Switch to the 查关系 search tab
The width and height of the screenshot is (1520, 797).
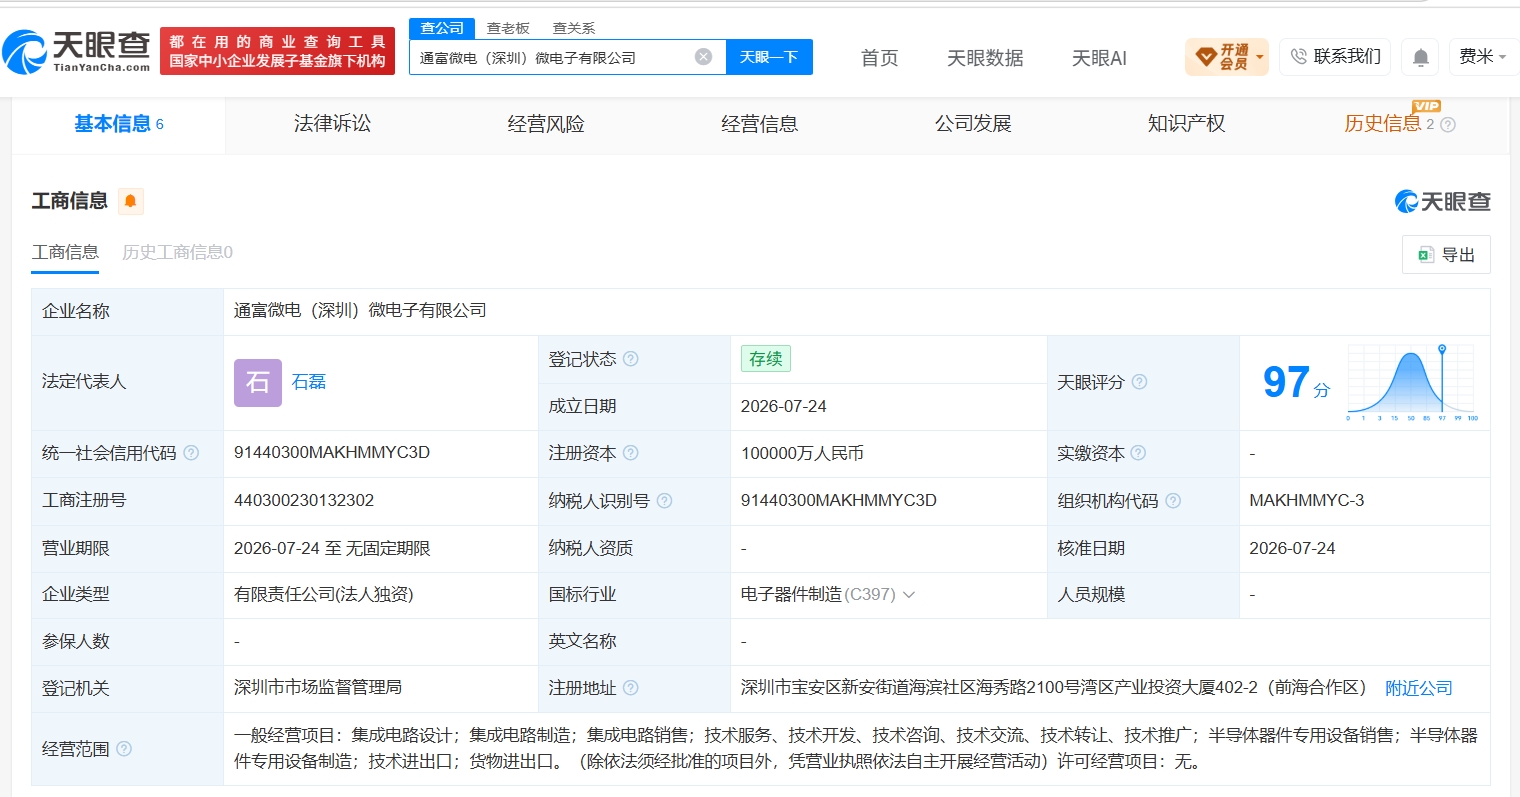[574, 28]
